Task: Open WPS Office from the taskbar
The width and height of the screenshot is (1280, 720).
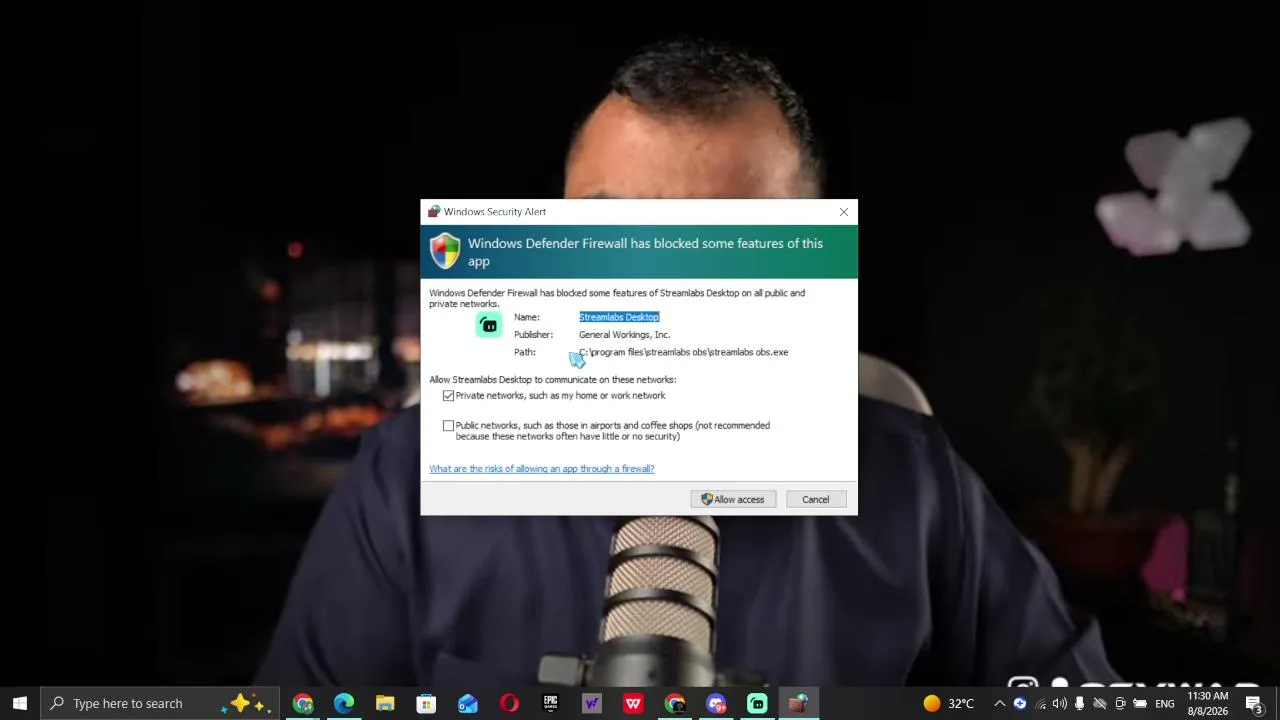Action: click(x=633, y=703)
